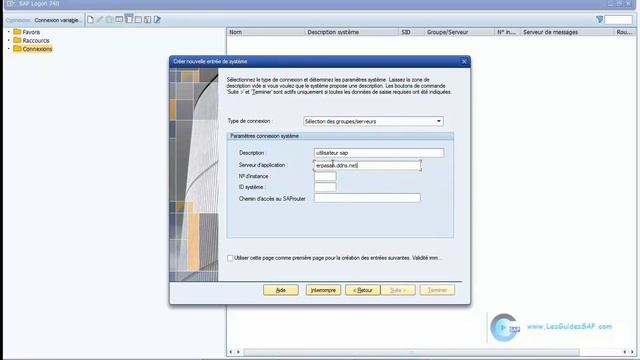The height and width of the screenshot is (360, 640).
Task: Click the SAP Logon title bar icon
Action: pos(11,4)
